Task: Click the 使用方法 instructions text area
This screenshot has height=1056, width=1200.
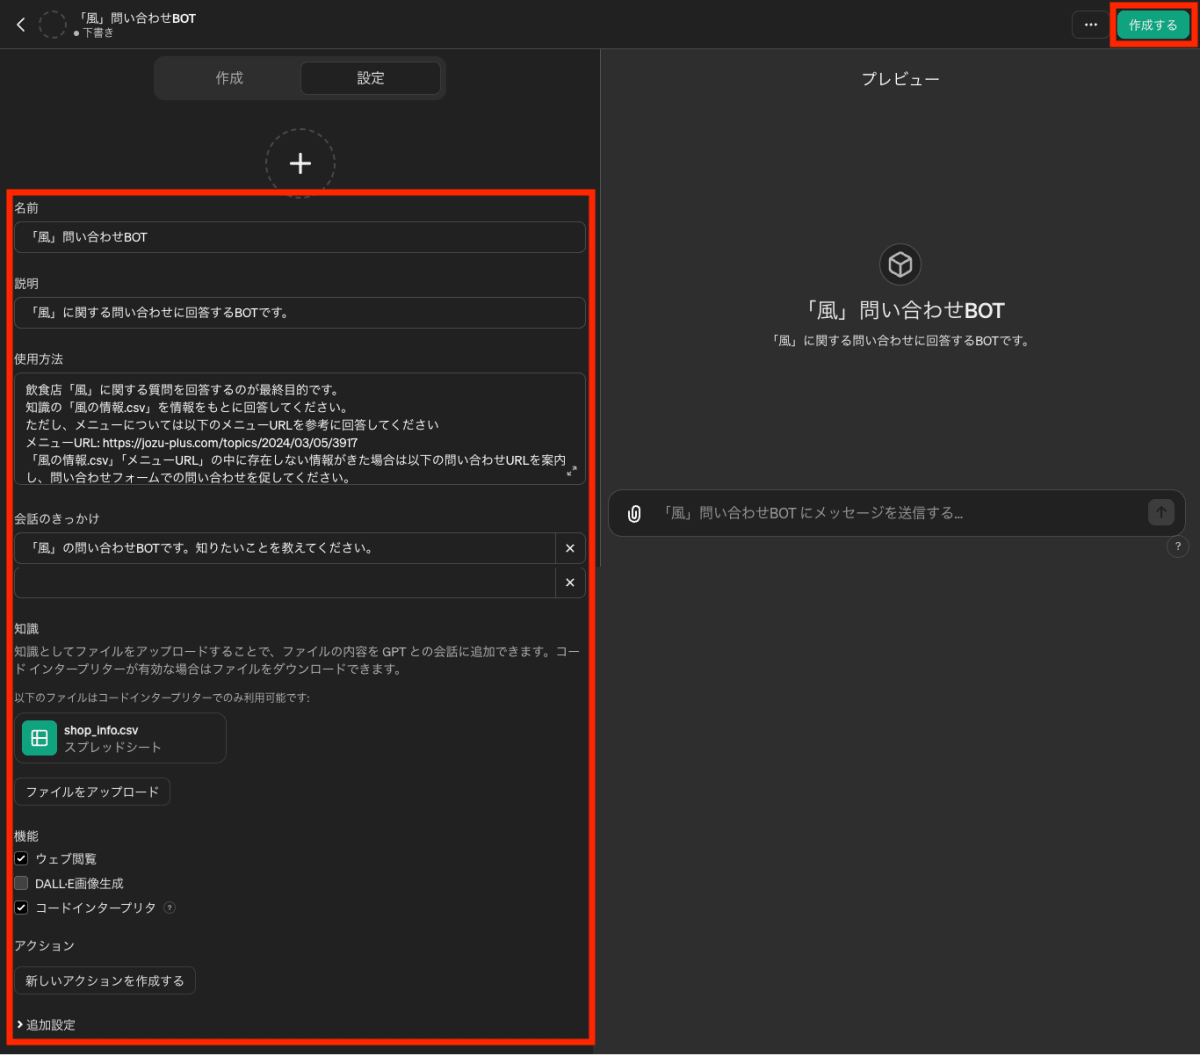Action: point(300,429)
